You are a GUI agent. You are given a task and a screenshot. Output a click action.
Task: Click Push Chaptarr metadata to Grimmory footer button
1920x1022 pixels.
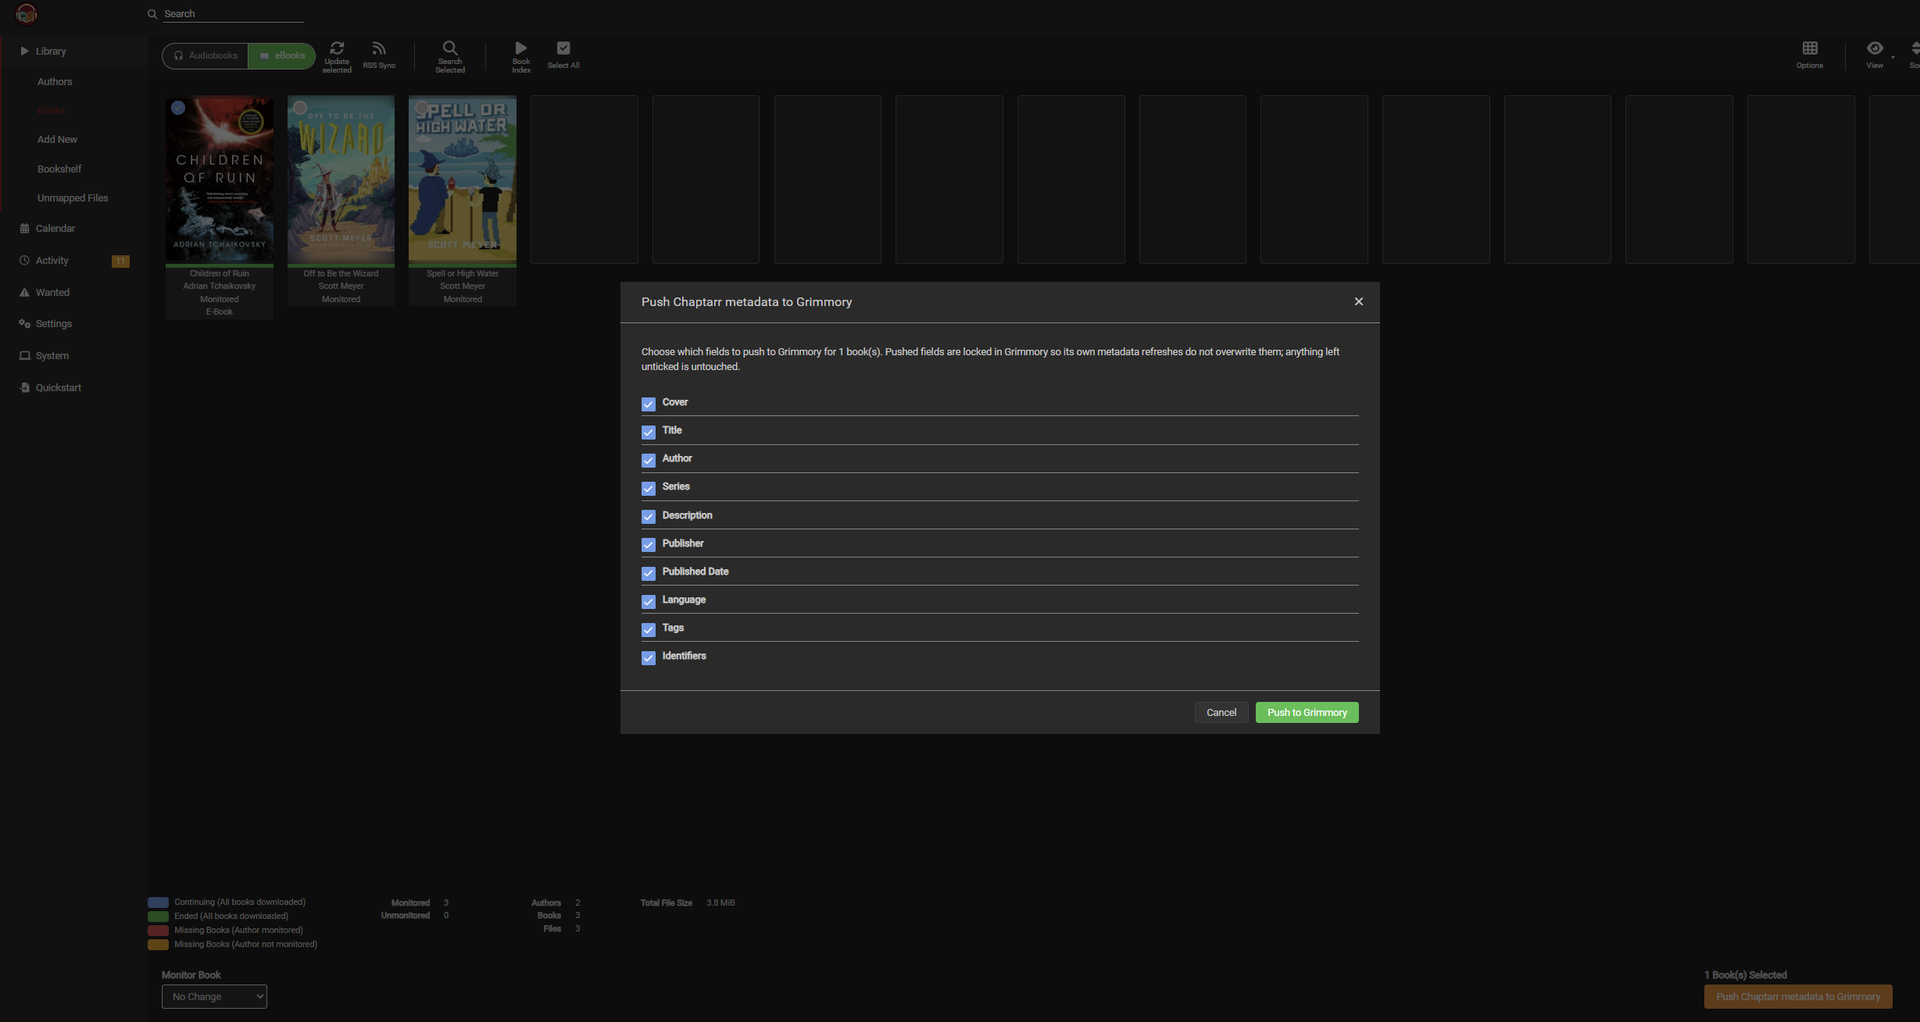point(1797,996)
